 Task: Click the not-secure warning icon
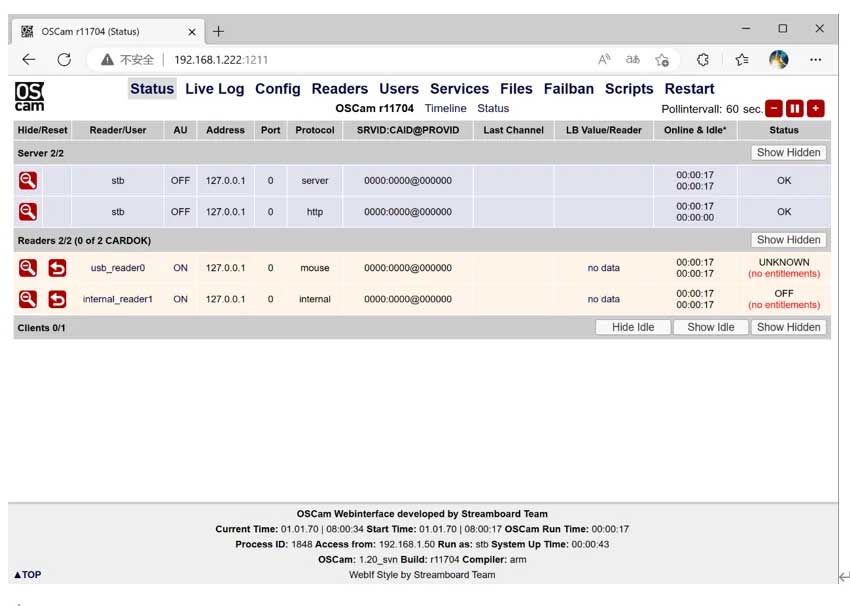[x=107, y=60]
